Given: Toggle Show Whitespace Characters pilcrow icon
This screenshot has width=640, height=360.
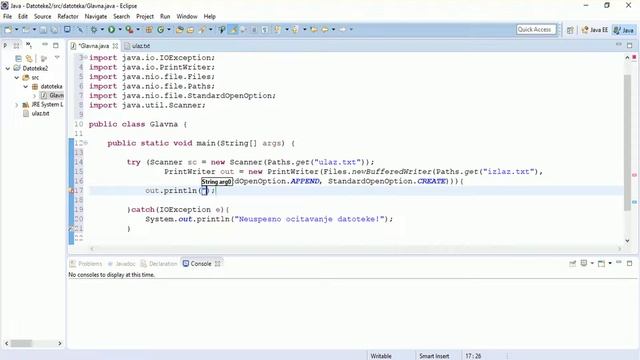Looking at the screenshot, I should pyautogui.click(x=264, y=29).
